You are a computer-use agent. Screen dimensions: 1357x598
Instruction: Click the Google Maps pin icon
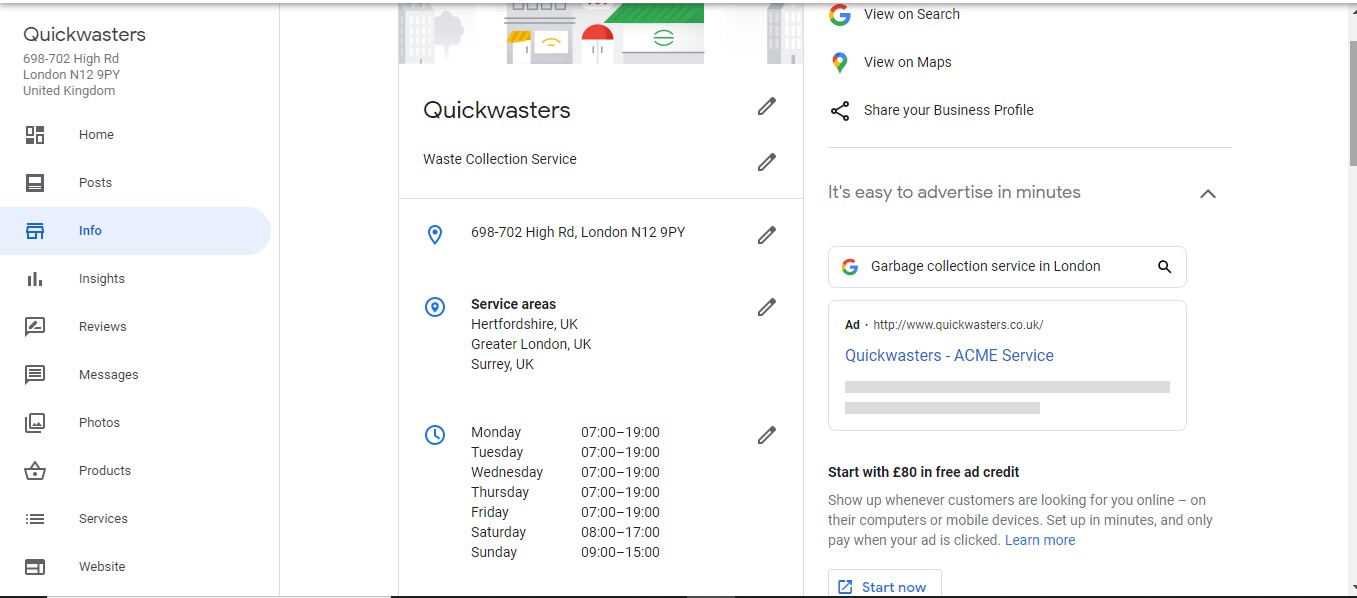tap(840, 63)
